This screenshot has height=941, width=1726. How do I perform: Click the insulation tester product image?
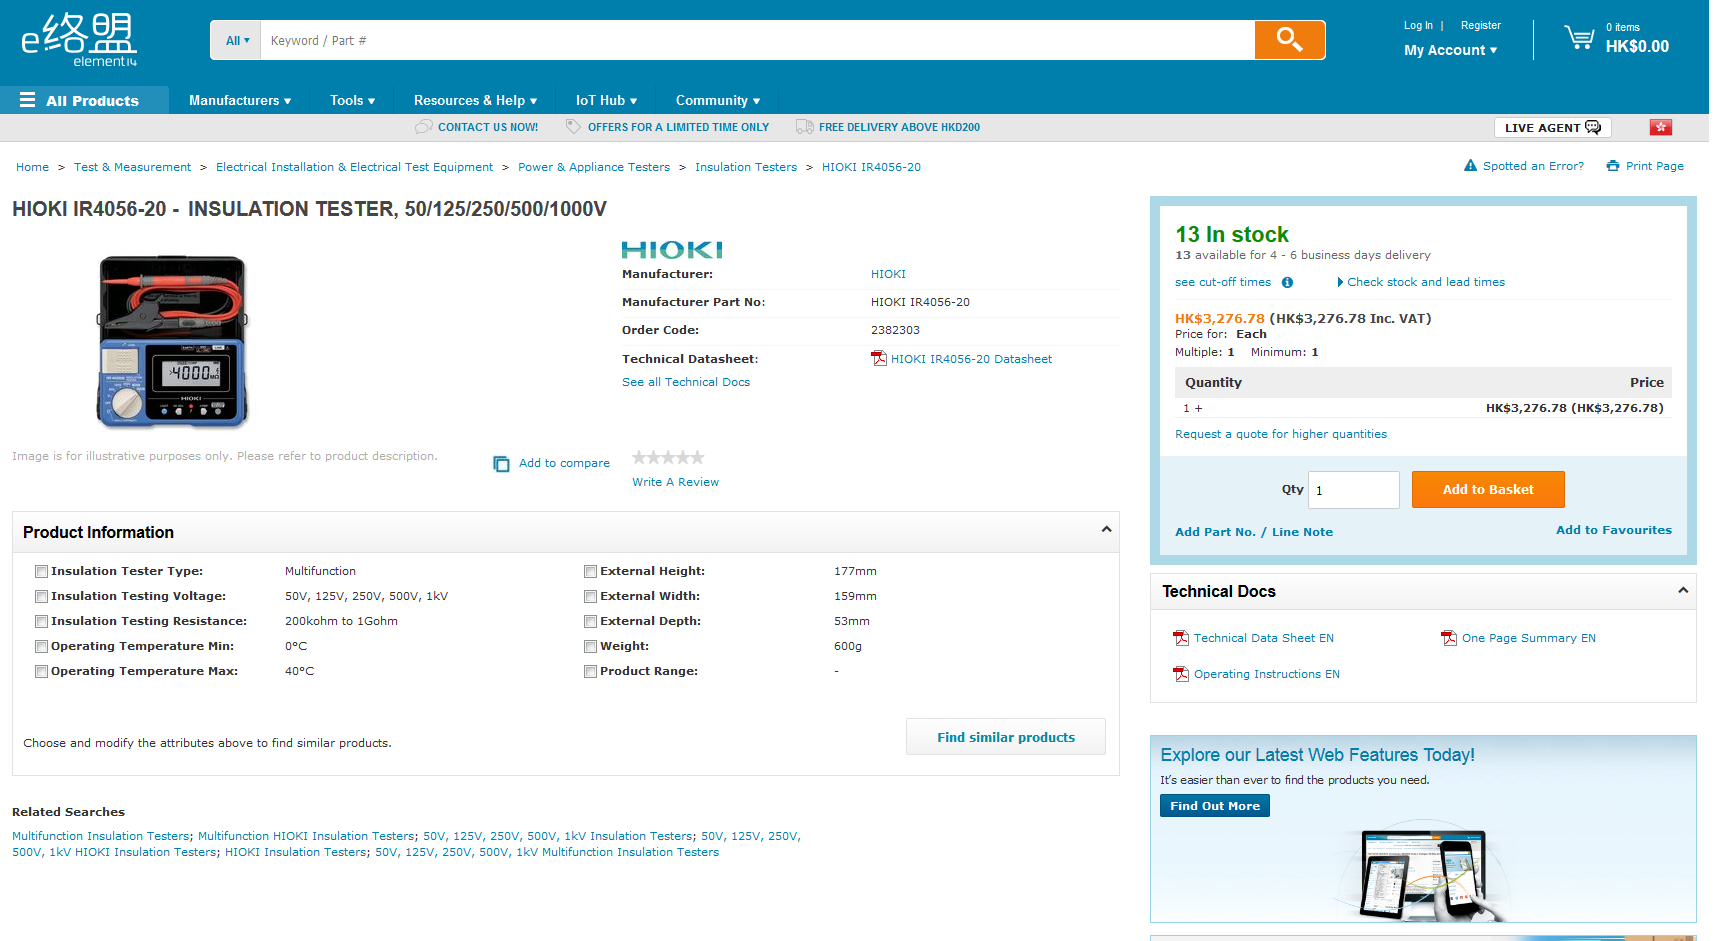point(172,341)
